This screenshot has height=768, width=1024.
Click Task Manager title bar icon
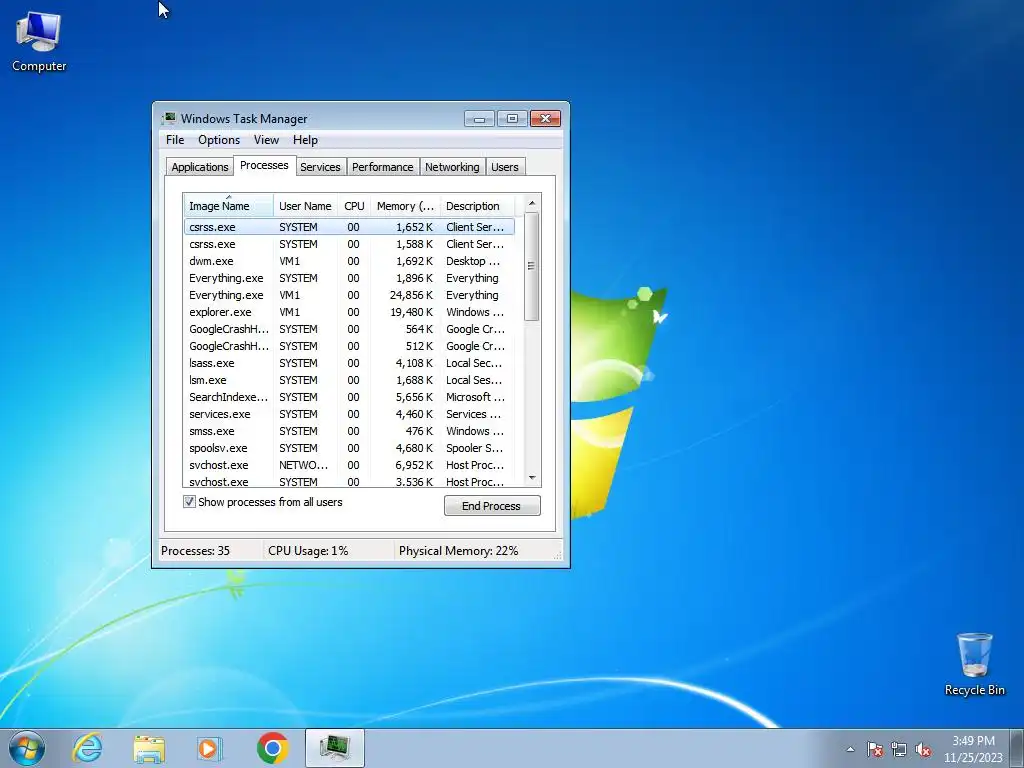click(x=169, y=118)
